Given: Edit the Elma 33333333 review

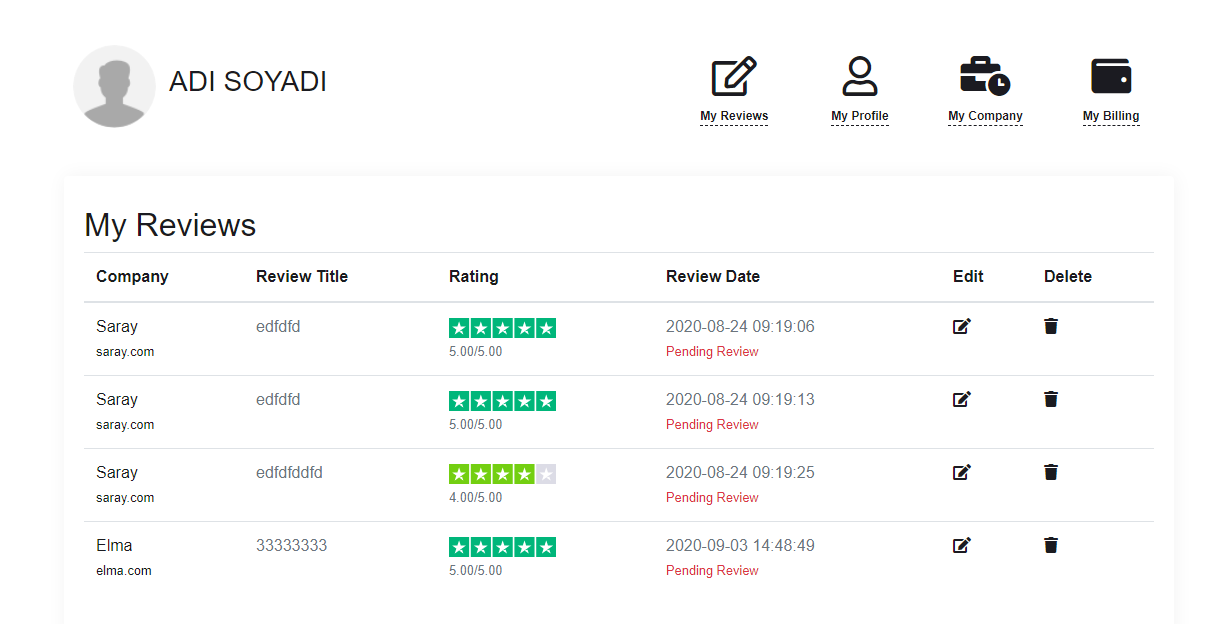Looking at the screenshot, I should tap(962, 545).
